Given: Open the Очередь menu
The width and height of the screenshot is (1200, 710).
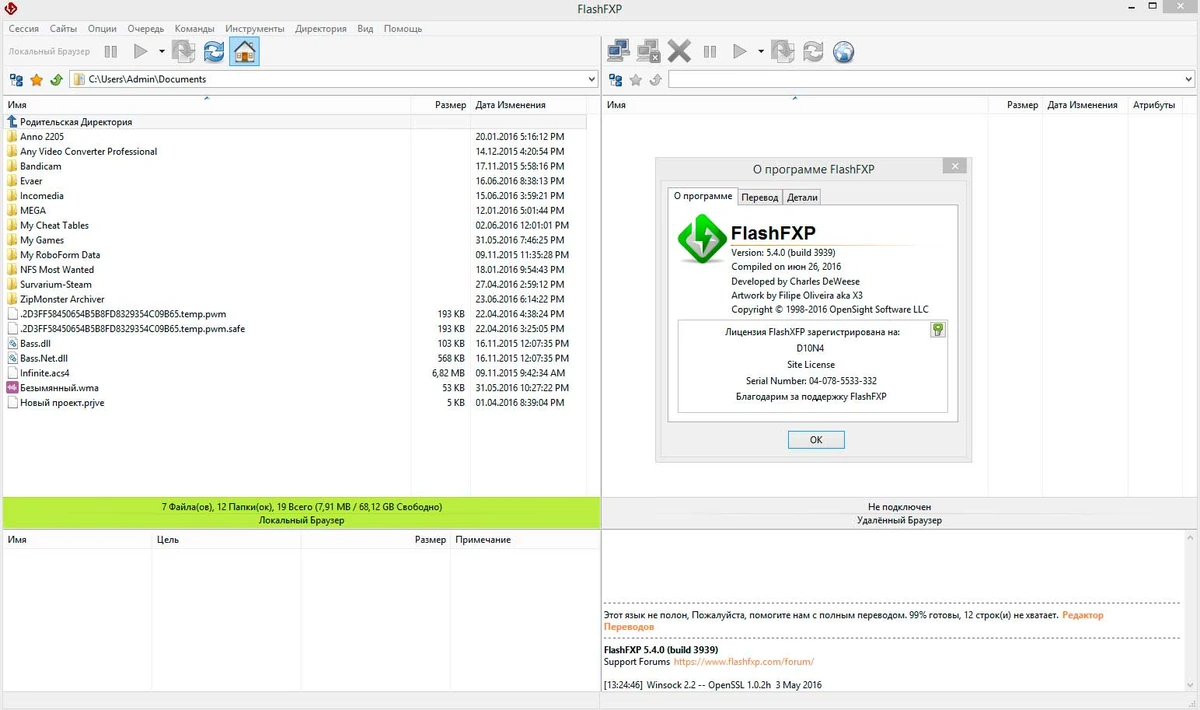Looking at the screenshot, I should coord(146,28).
